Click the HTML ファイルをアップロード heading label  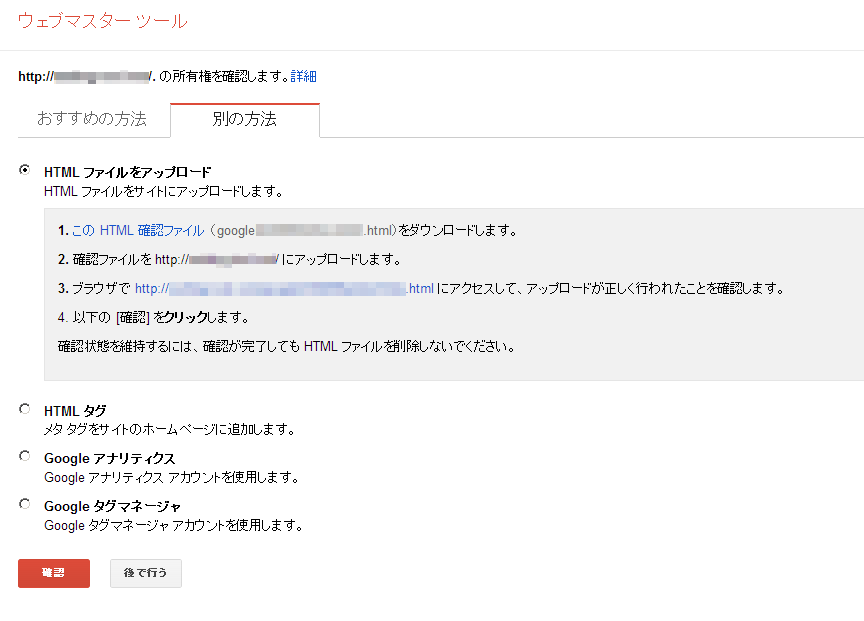pyautogui.click(x=127, y=172)
